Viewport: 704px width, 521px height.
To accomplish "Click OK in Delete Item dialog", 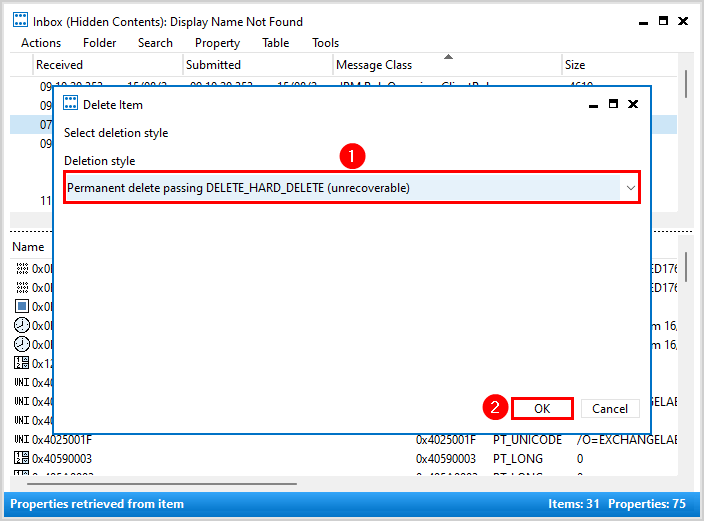I will [542, 409].
